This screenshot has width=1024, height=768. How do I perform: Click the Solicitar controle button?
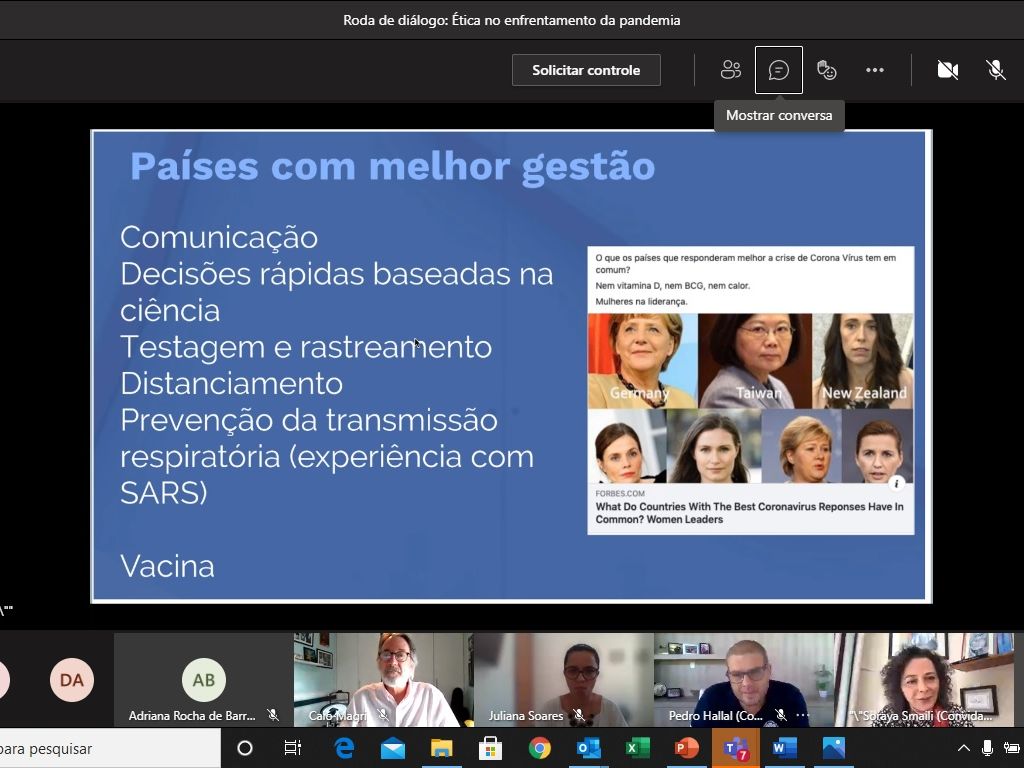click(586, 70)
